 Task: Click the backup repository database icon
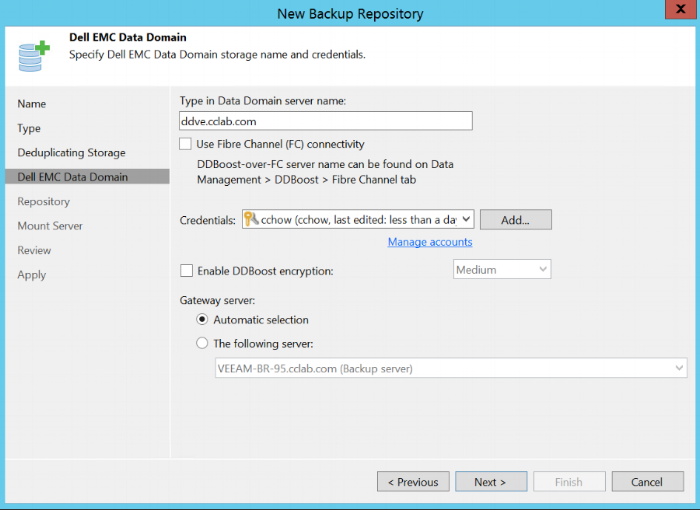click(34, 56)
